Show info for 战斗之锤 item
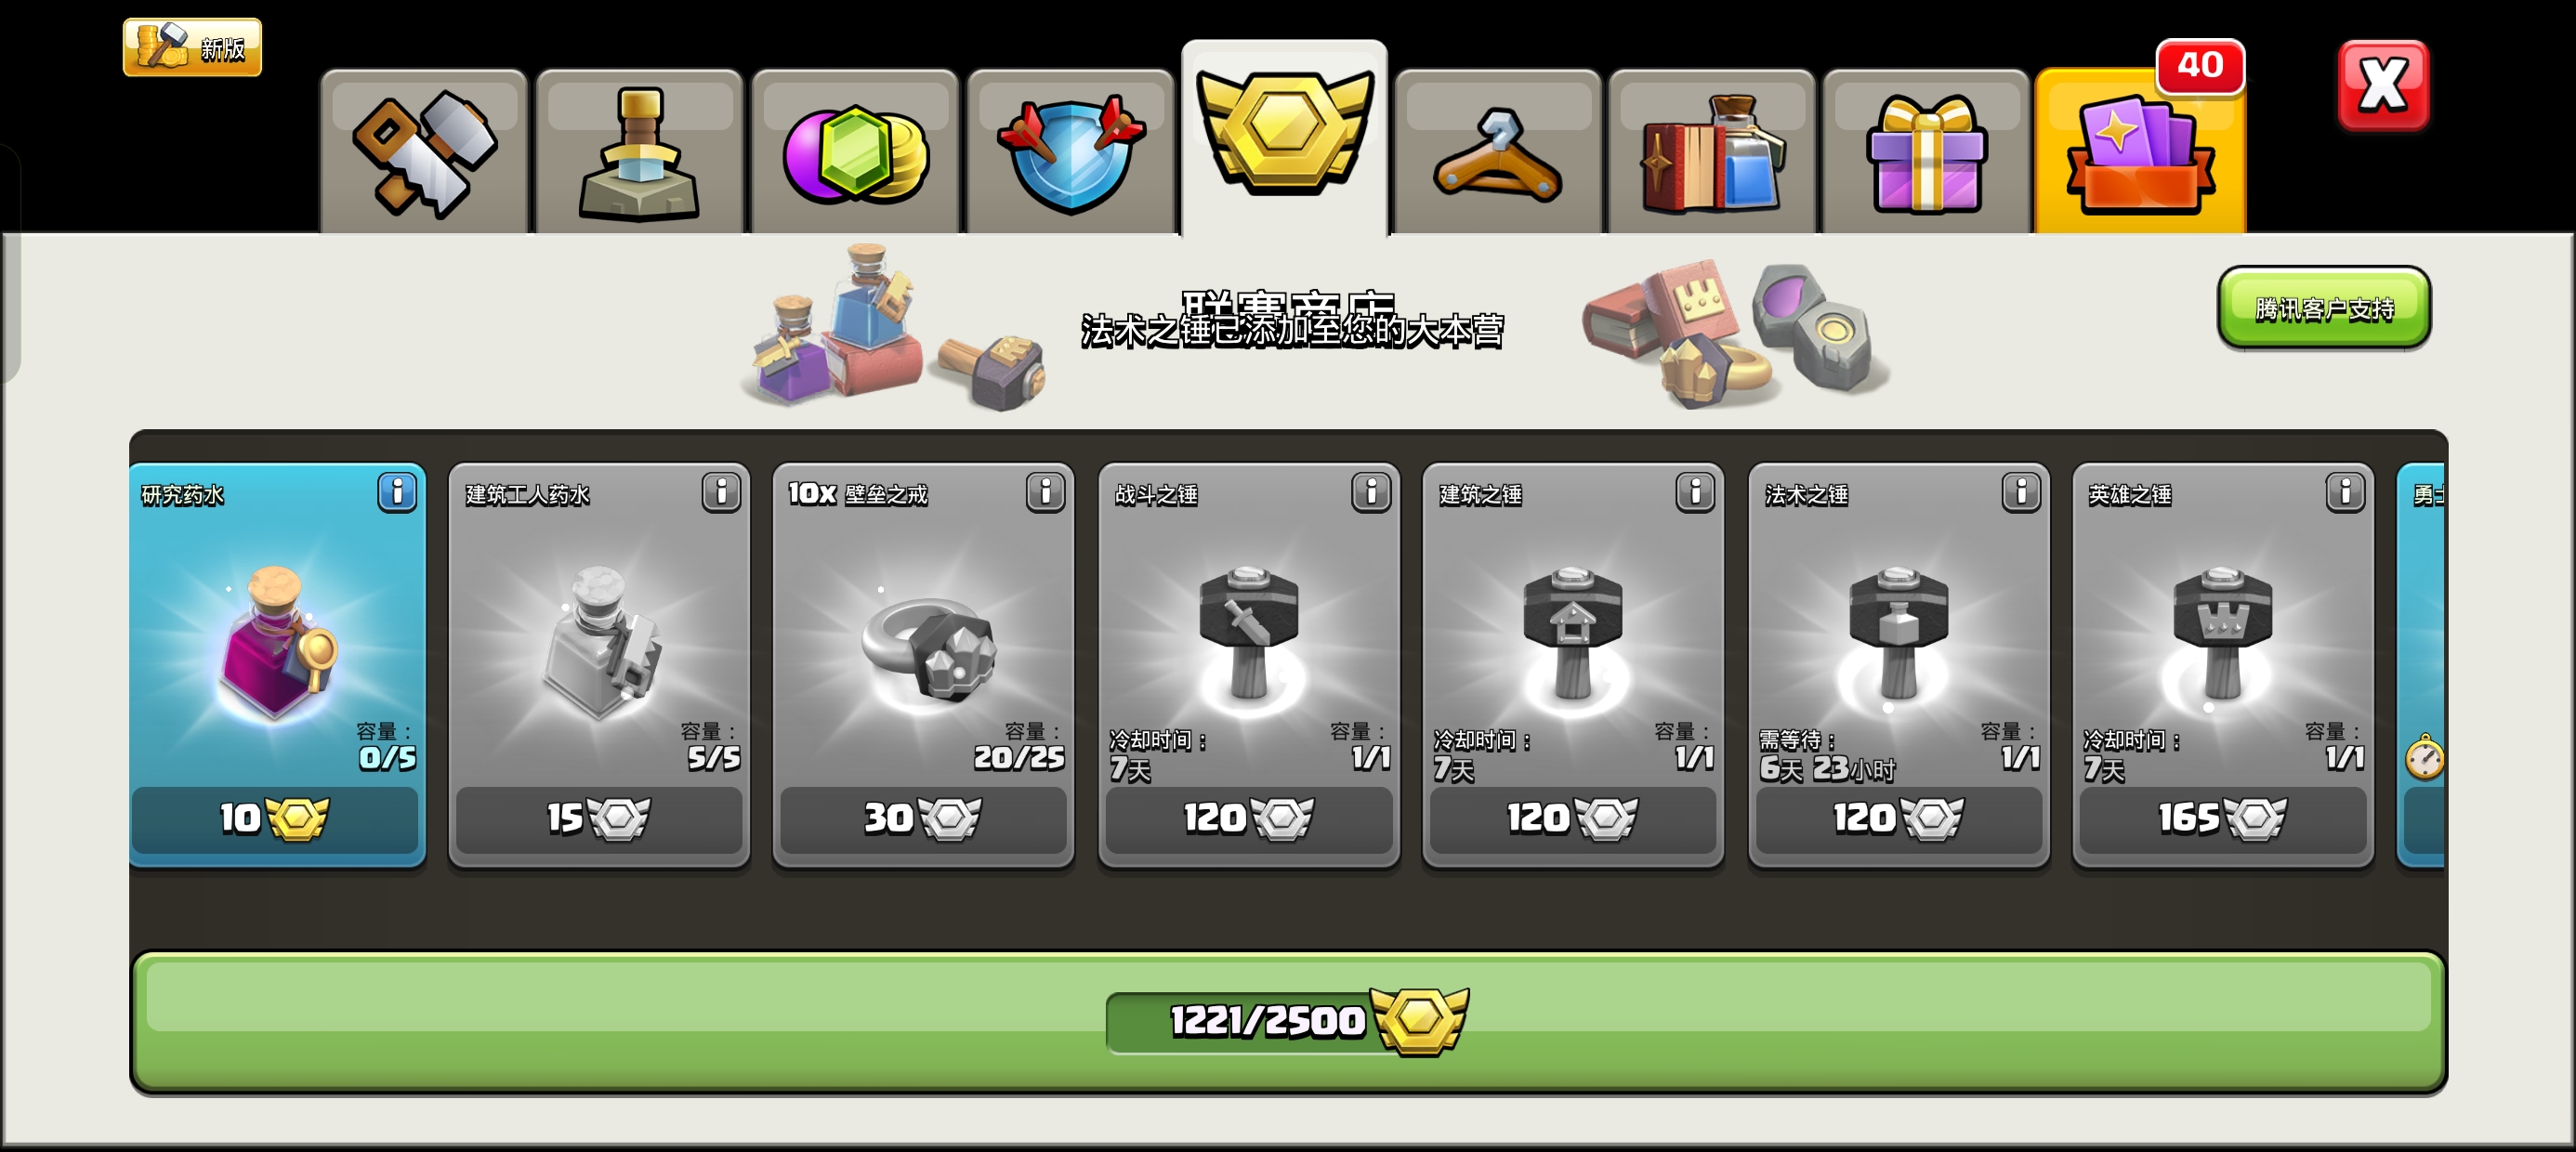 tap(1370, 492)
